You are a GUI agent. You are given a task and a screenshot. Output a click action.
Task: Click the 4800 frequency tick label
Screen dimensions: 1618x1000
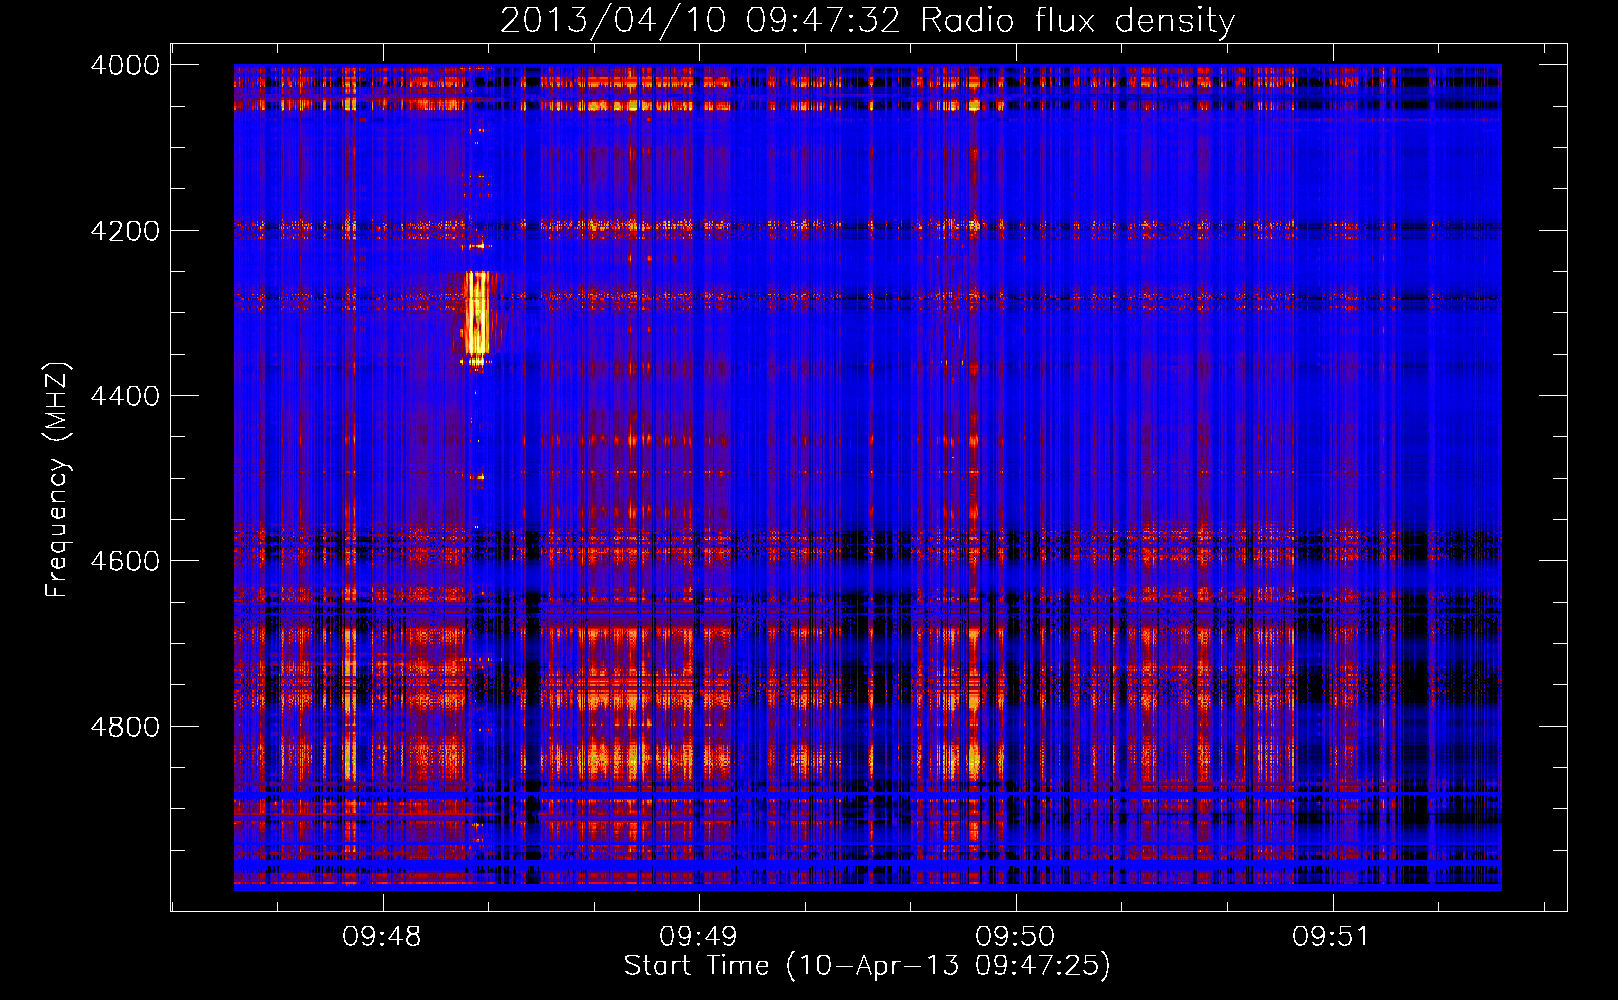click(x=125, y=727)
